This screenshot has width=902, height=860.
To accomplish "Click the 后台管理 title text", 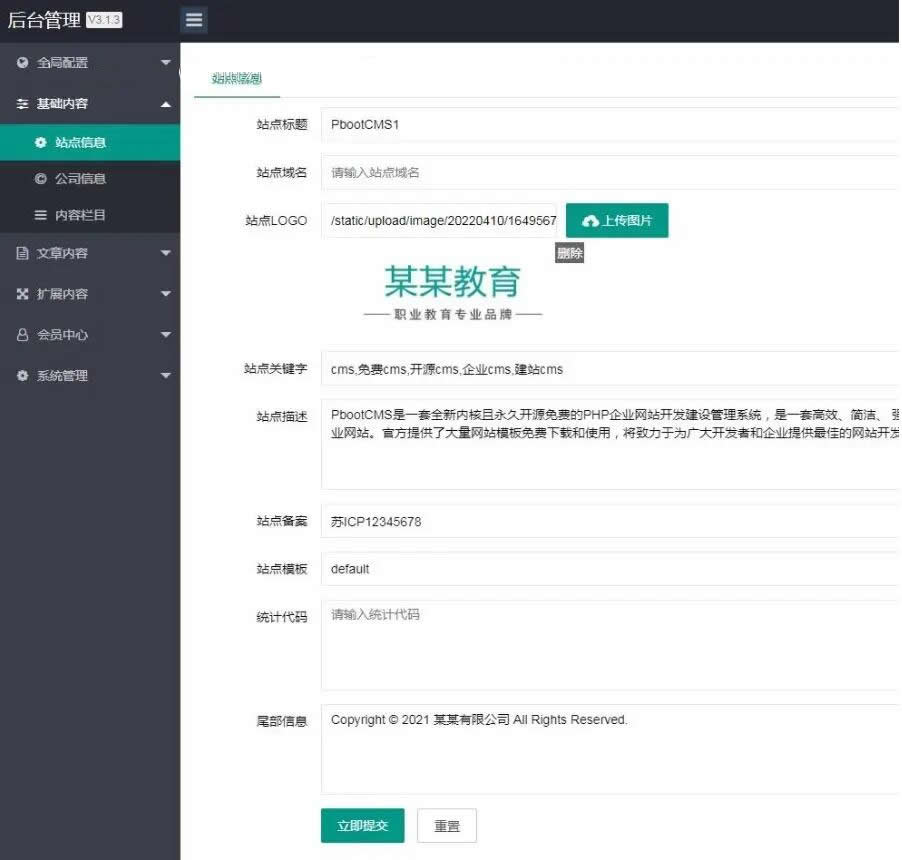I will point(44,20).
